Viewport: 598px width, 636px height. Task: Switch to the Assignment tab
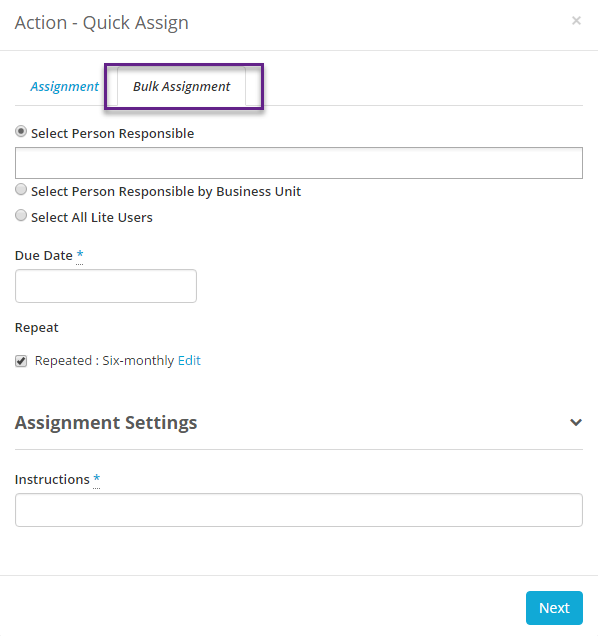pyautogui.click(x=65, y=86)
